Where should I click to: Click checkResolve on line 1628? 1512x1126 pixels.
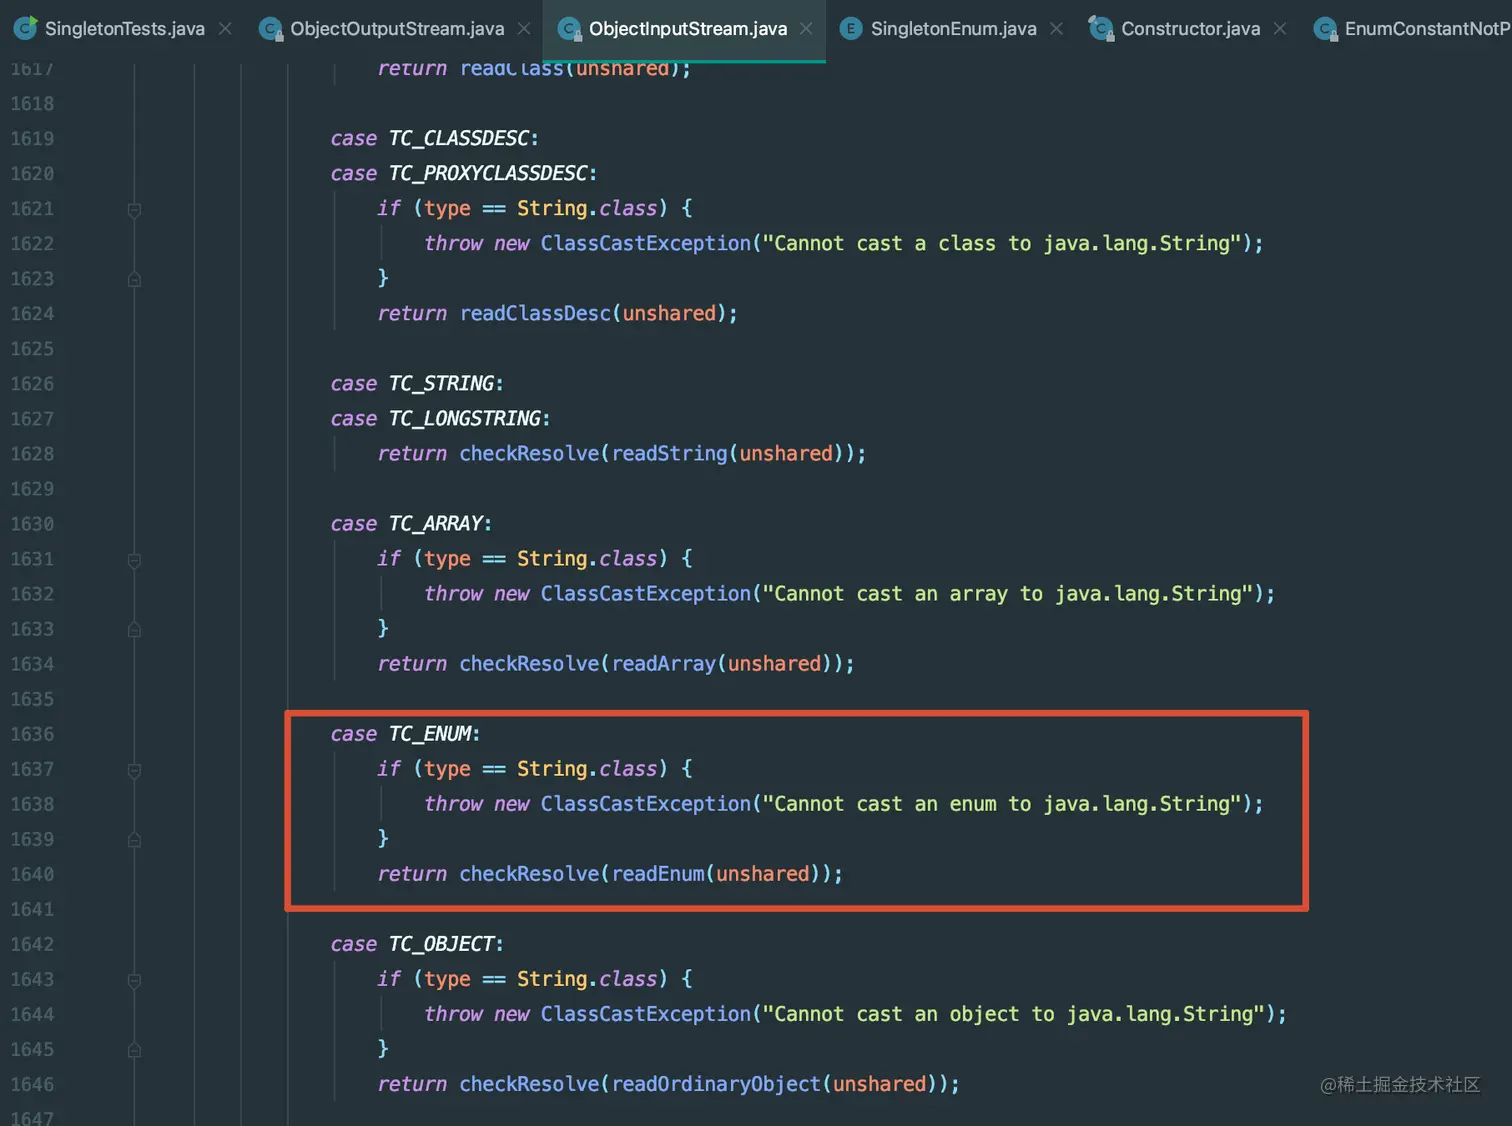pos(529,454)
